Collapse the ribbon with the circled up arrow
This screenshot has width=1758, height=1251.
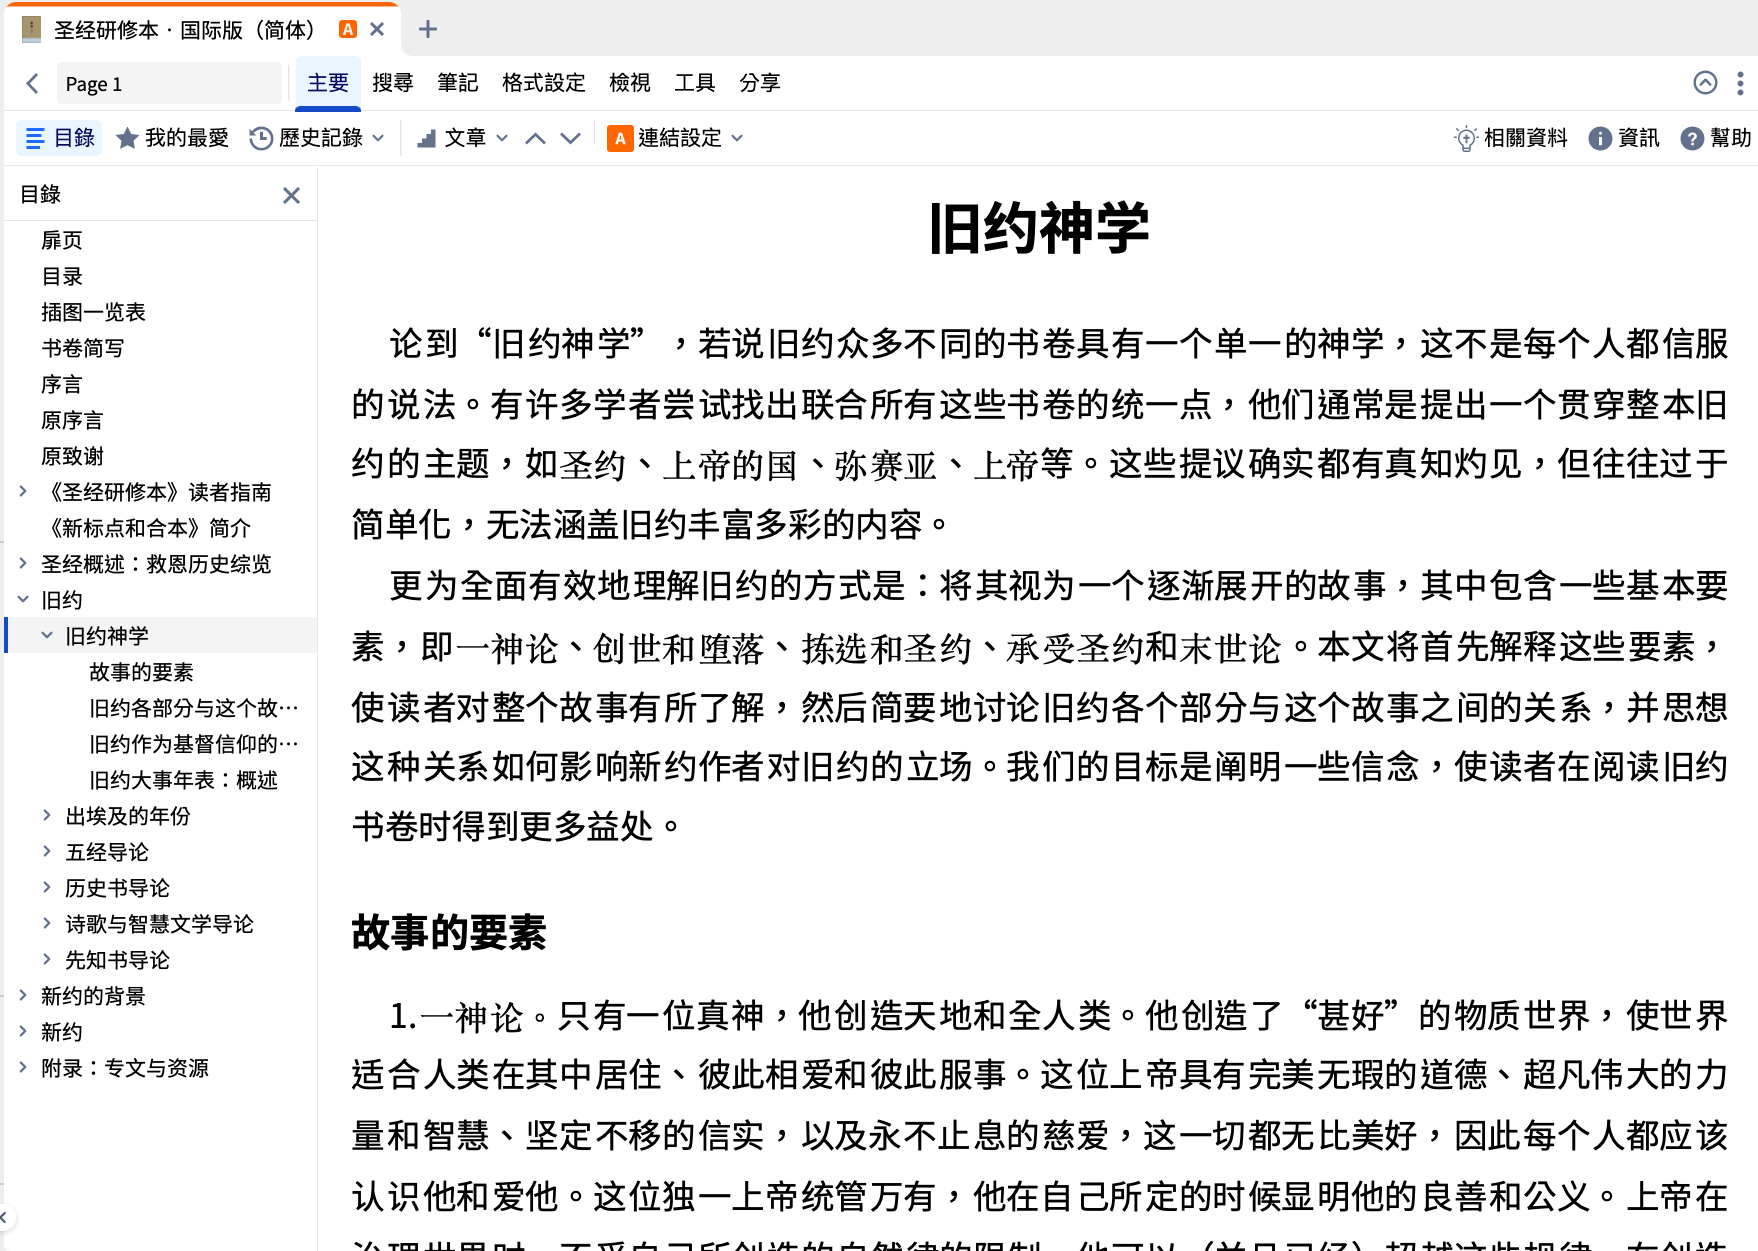1706,83
